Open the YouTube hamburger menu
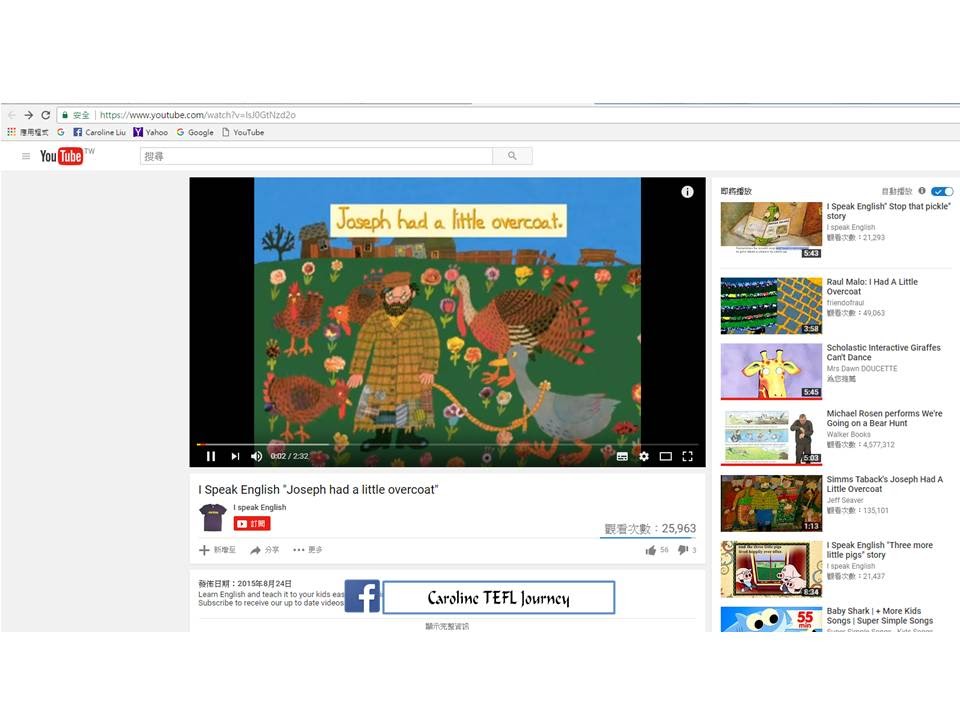 pyautogui.click(x=26, y=156)
